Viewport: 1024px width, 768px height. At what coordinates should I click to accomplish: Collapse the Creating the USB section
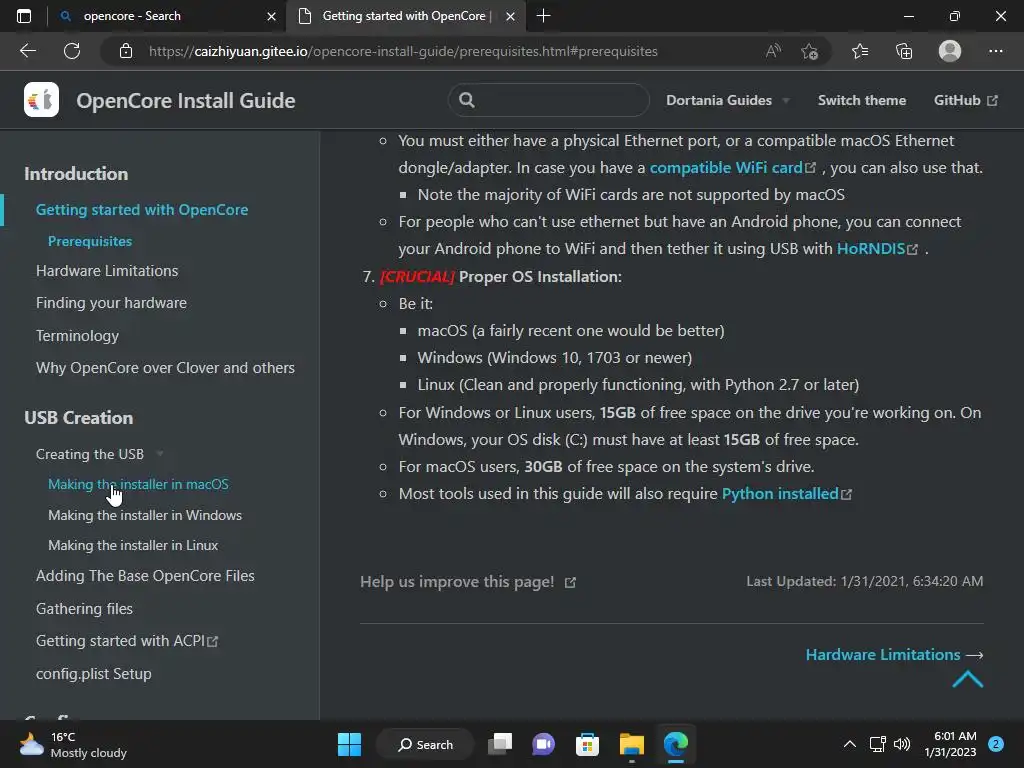[x=99, y=454]
